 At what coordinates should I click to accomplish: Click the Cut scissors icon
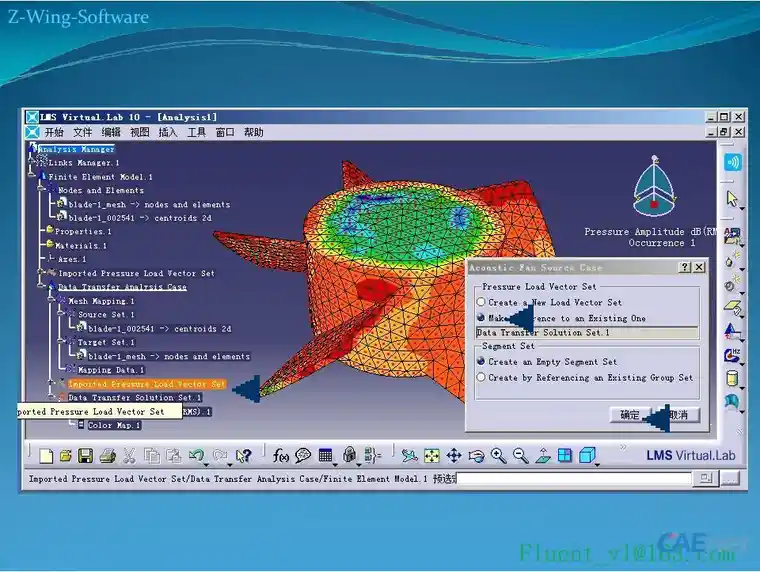[x=129, y=456]
